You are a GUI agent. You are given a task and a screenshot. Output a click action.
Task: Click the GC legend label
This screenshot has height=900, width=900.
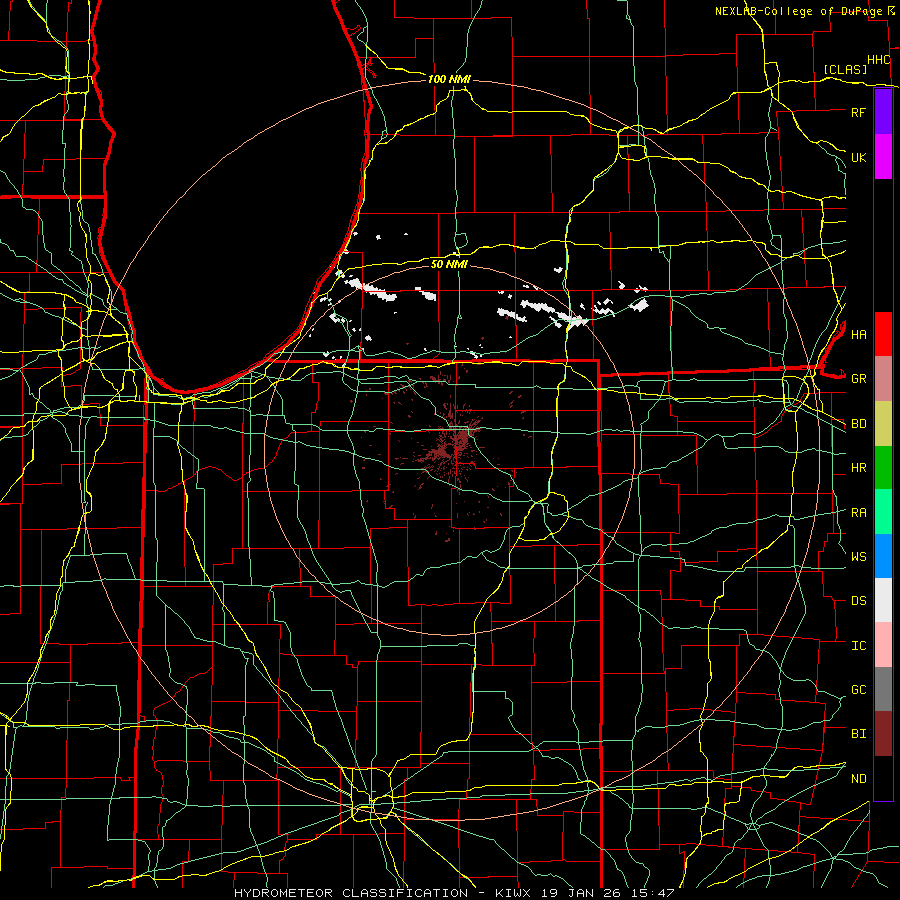(x=858, y=689)
